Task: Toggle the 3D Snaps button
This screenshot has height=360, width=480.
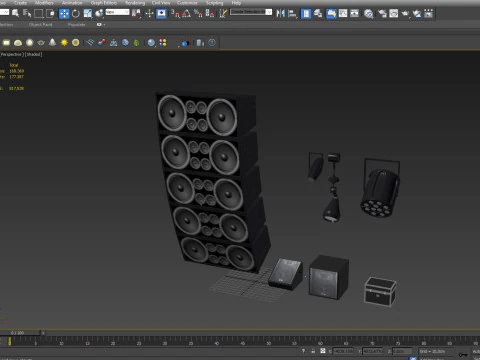Action: pyautogui.click(x=175, y=13)
